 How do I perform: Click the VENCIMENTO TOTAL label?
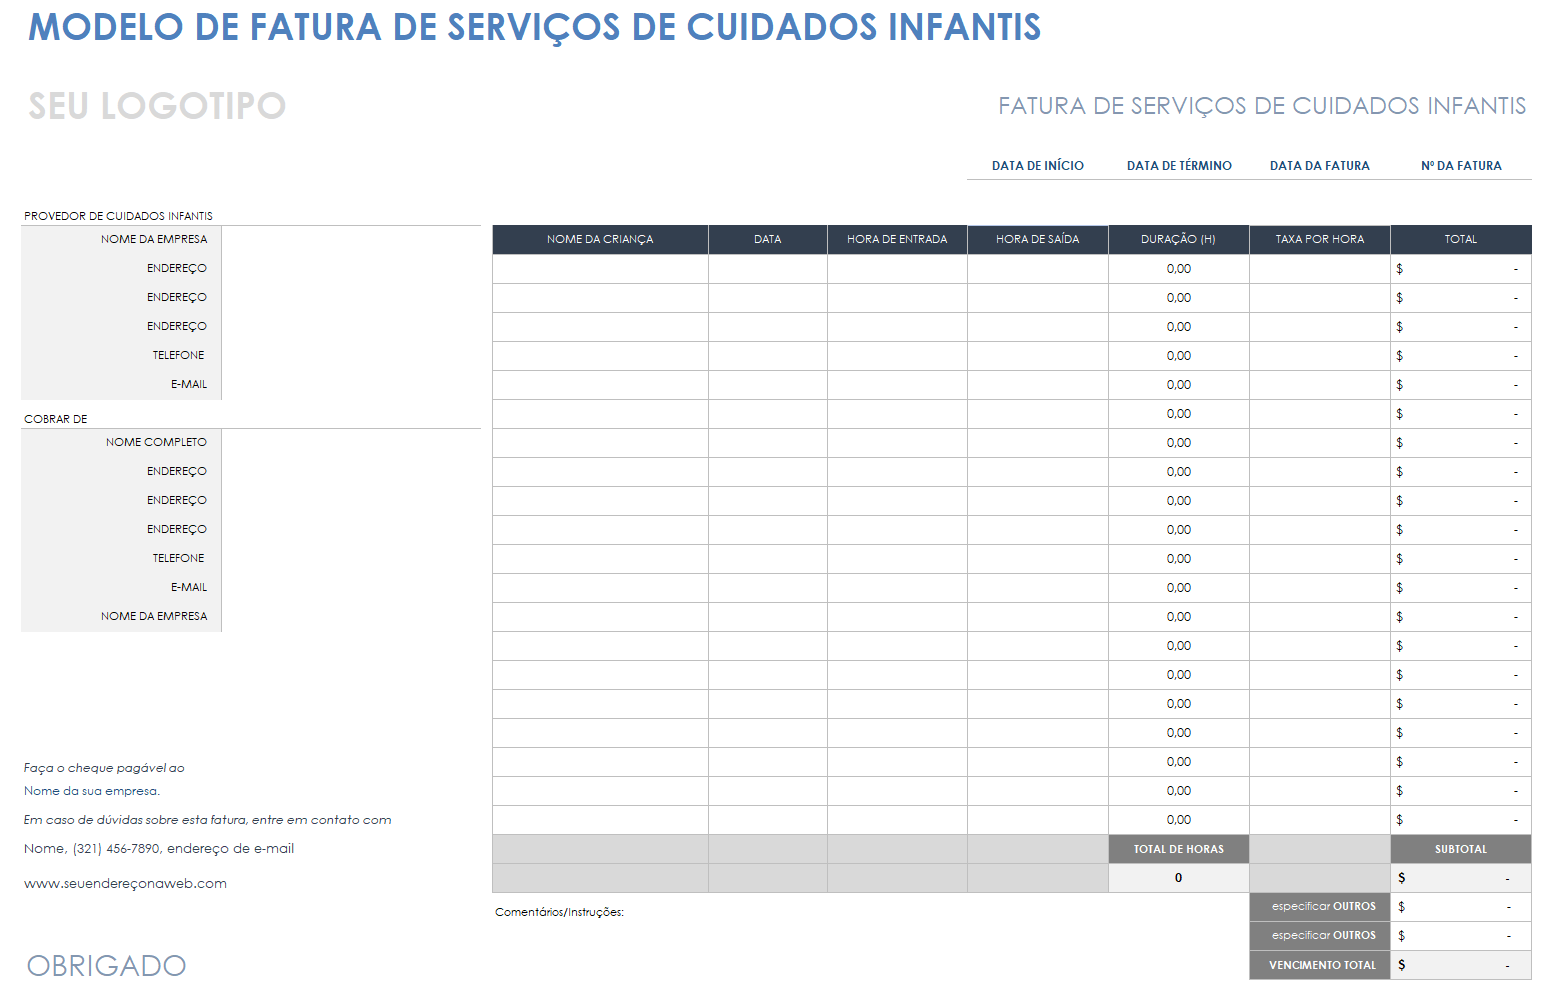(1320, 965)
